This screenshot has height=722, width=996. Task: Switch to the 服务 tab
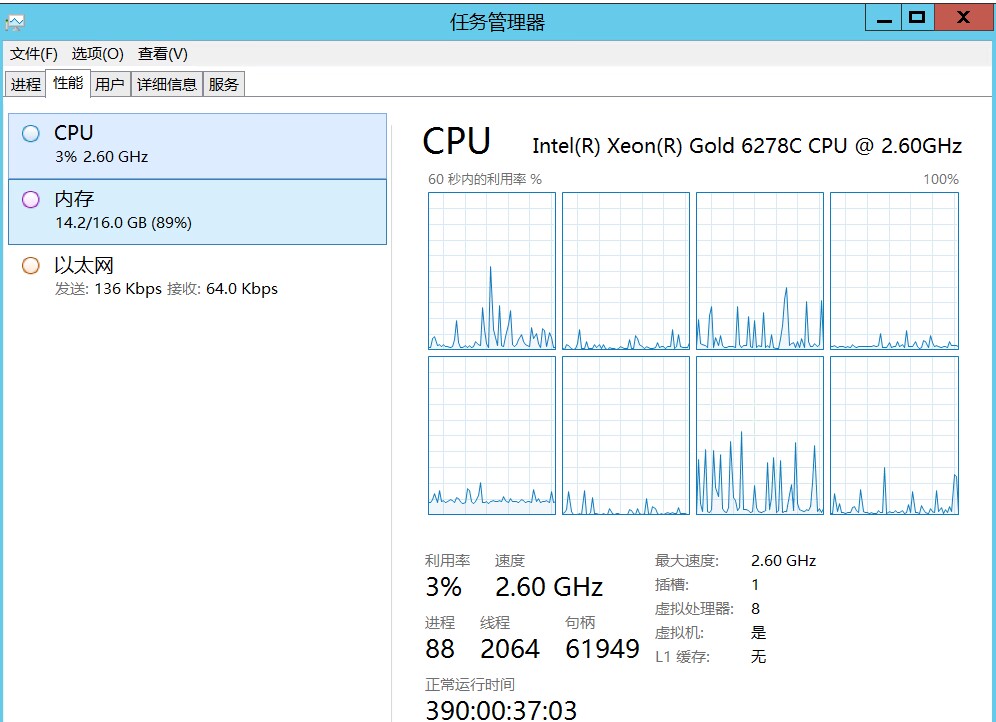pos(224,85)
